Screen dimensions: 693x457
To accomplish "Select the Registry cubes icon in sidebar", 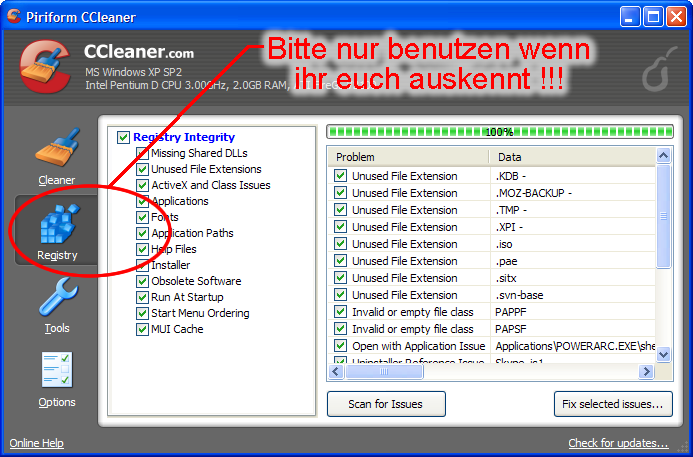I will tap(57, 226).
